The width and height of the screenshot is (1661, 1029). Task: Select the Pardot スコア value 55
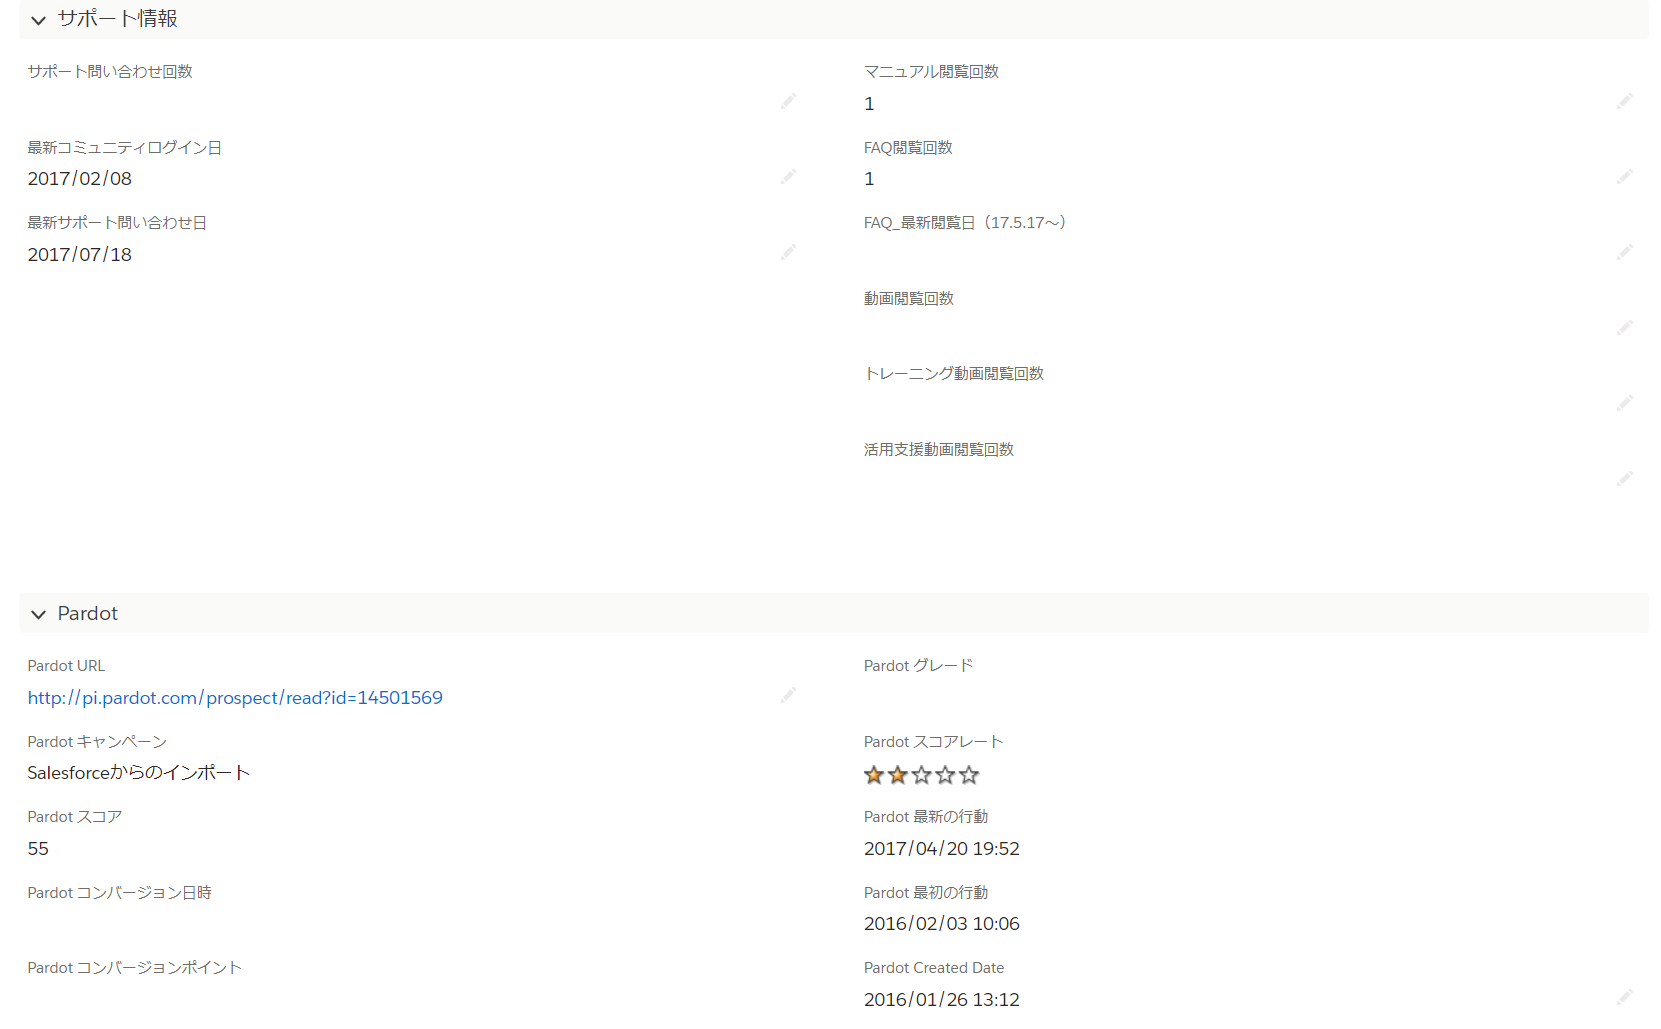coord(38,849)
